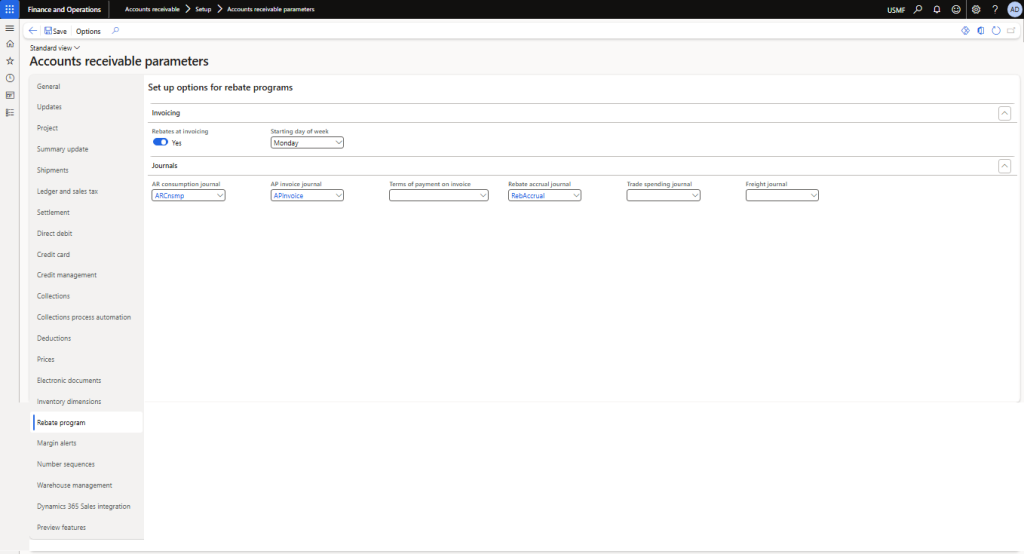
Task: Click the Freight journal field
Action: pos(777,196)
